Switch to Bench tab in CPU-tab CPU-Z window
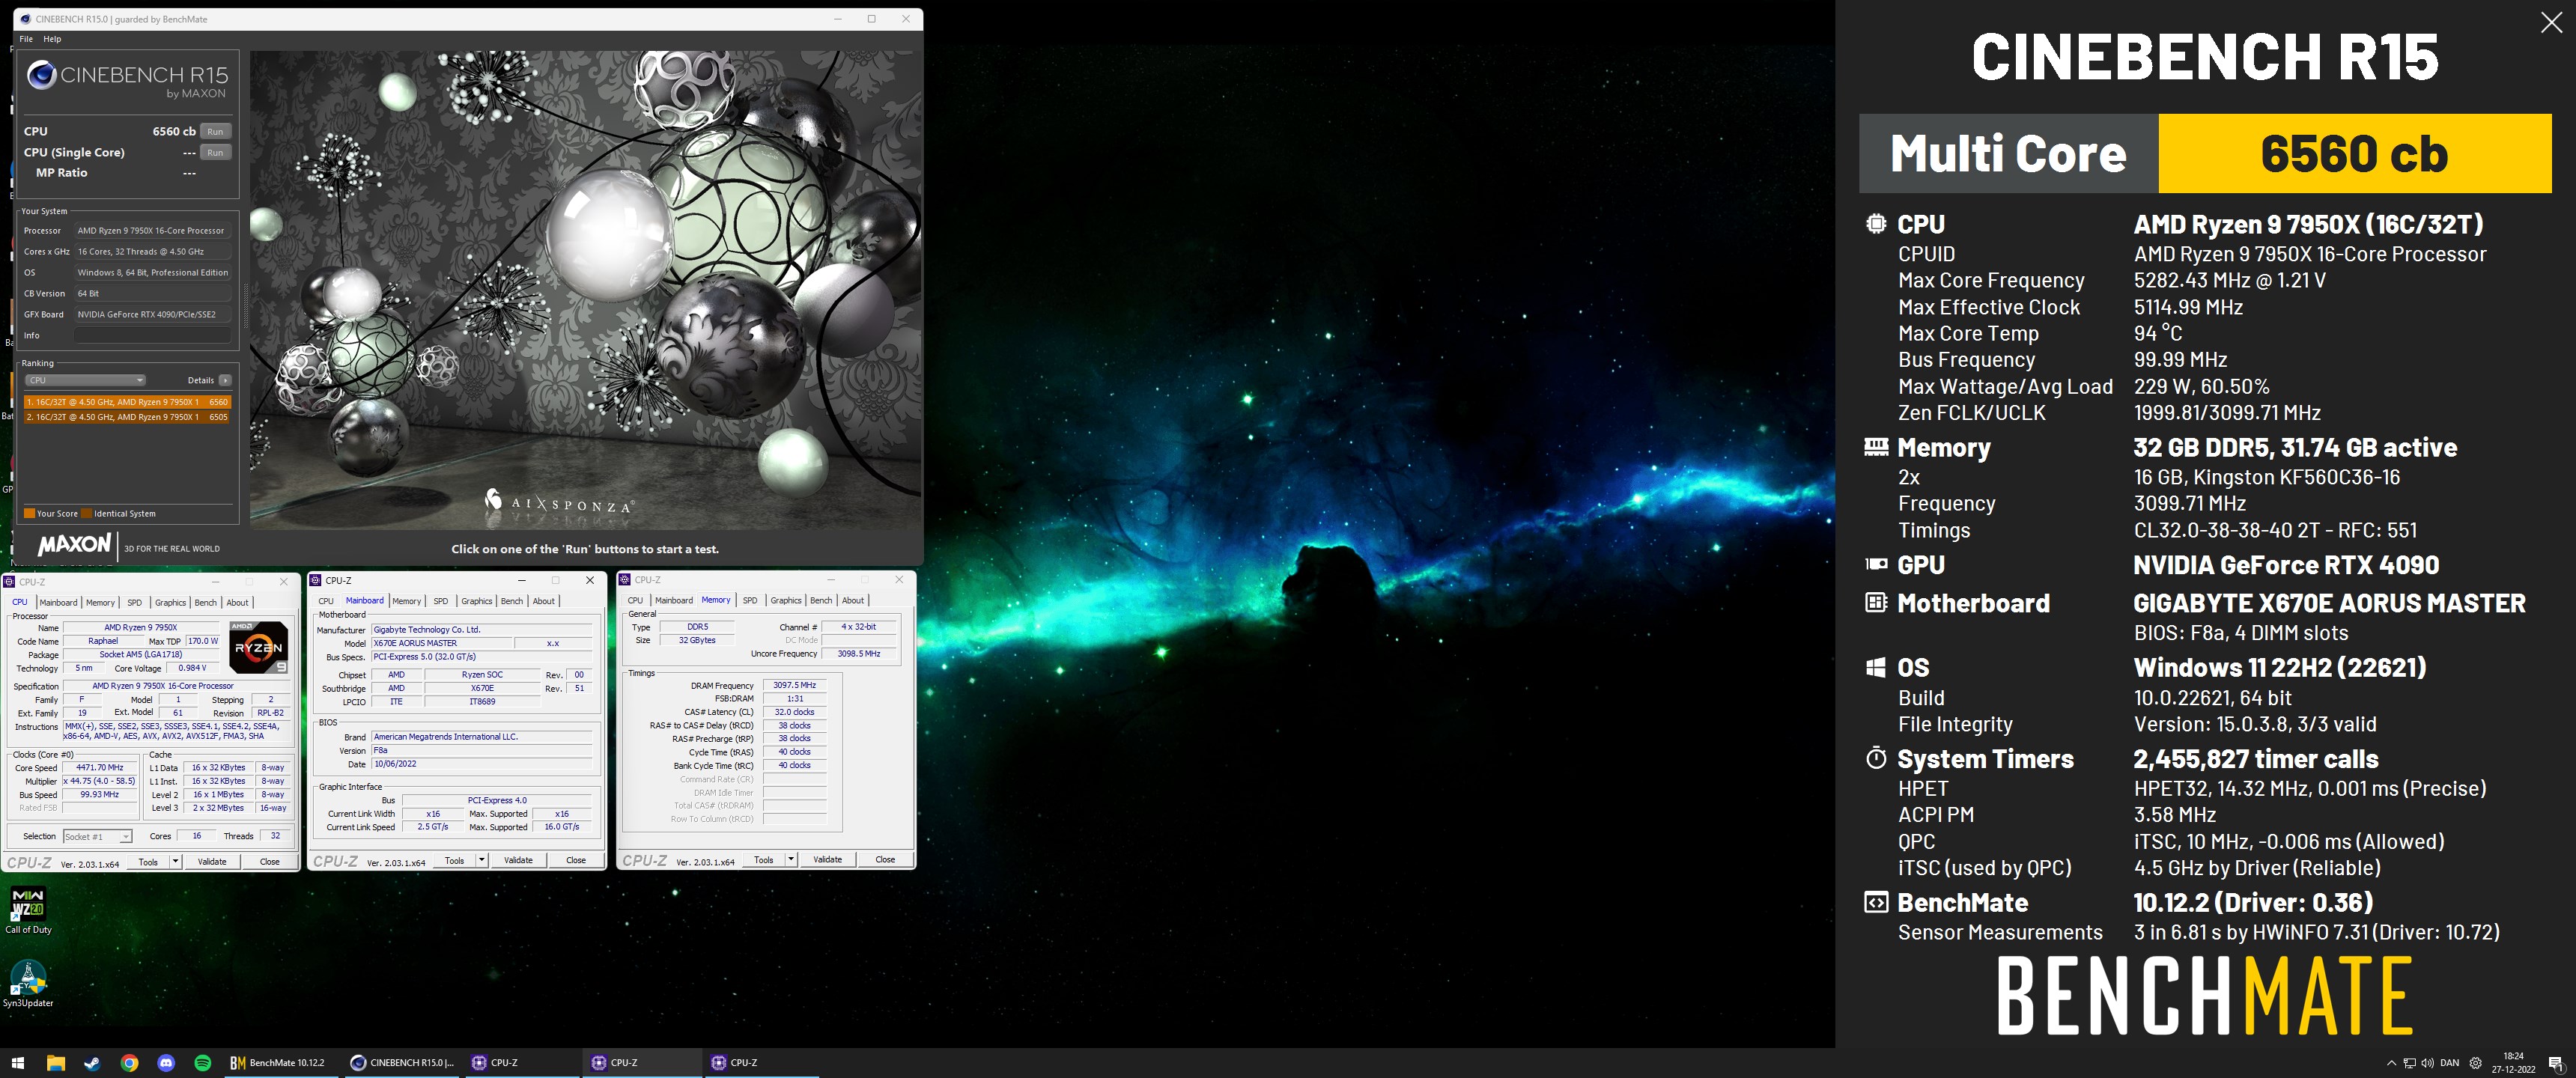The height and width of the screenshot is (1078, 2576). point(205,602)
